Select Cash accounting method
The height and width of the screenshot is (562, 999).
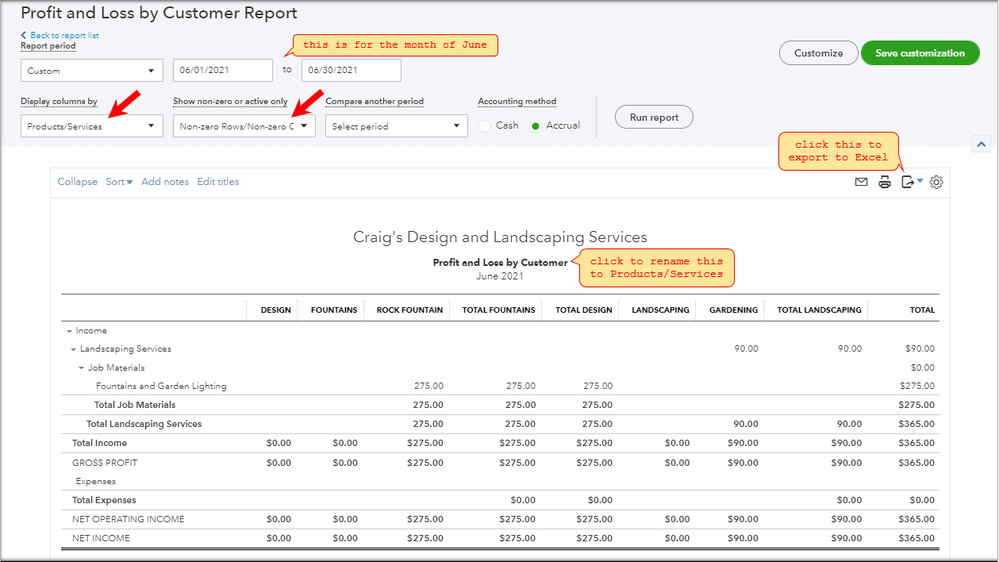(x=485, y=126)
